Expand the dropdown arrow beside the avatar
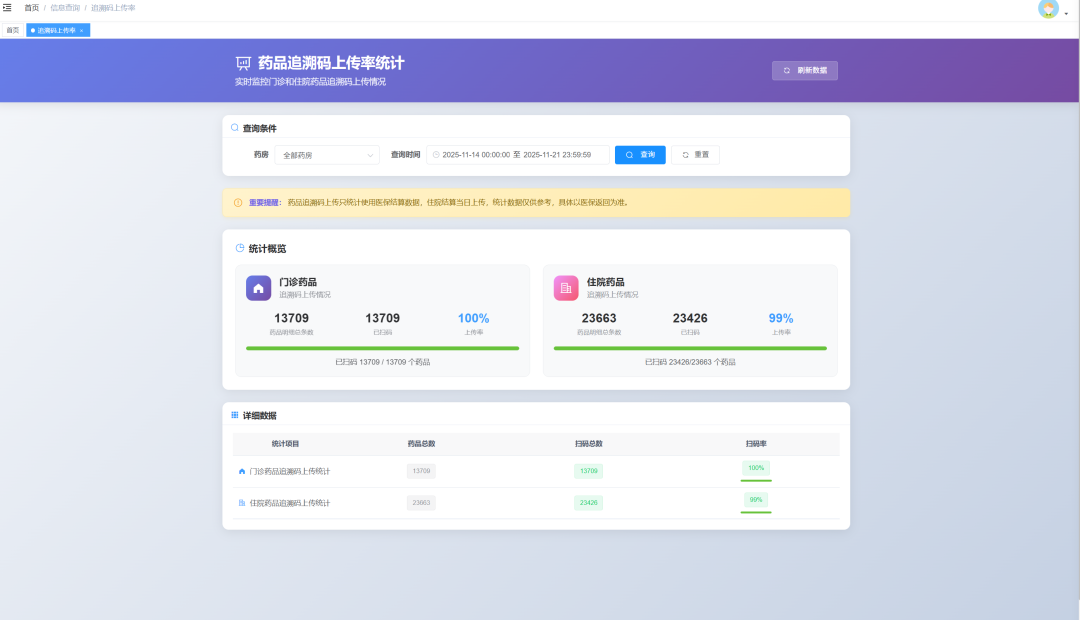The image size is (1080, 620). pos(1066,13)
